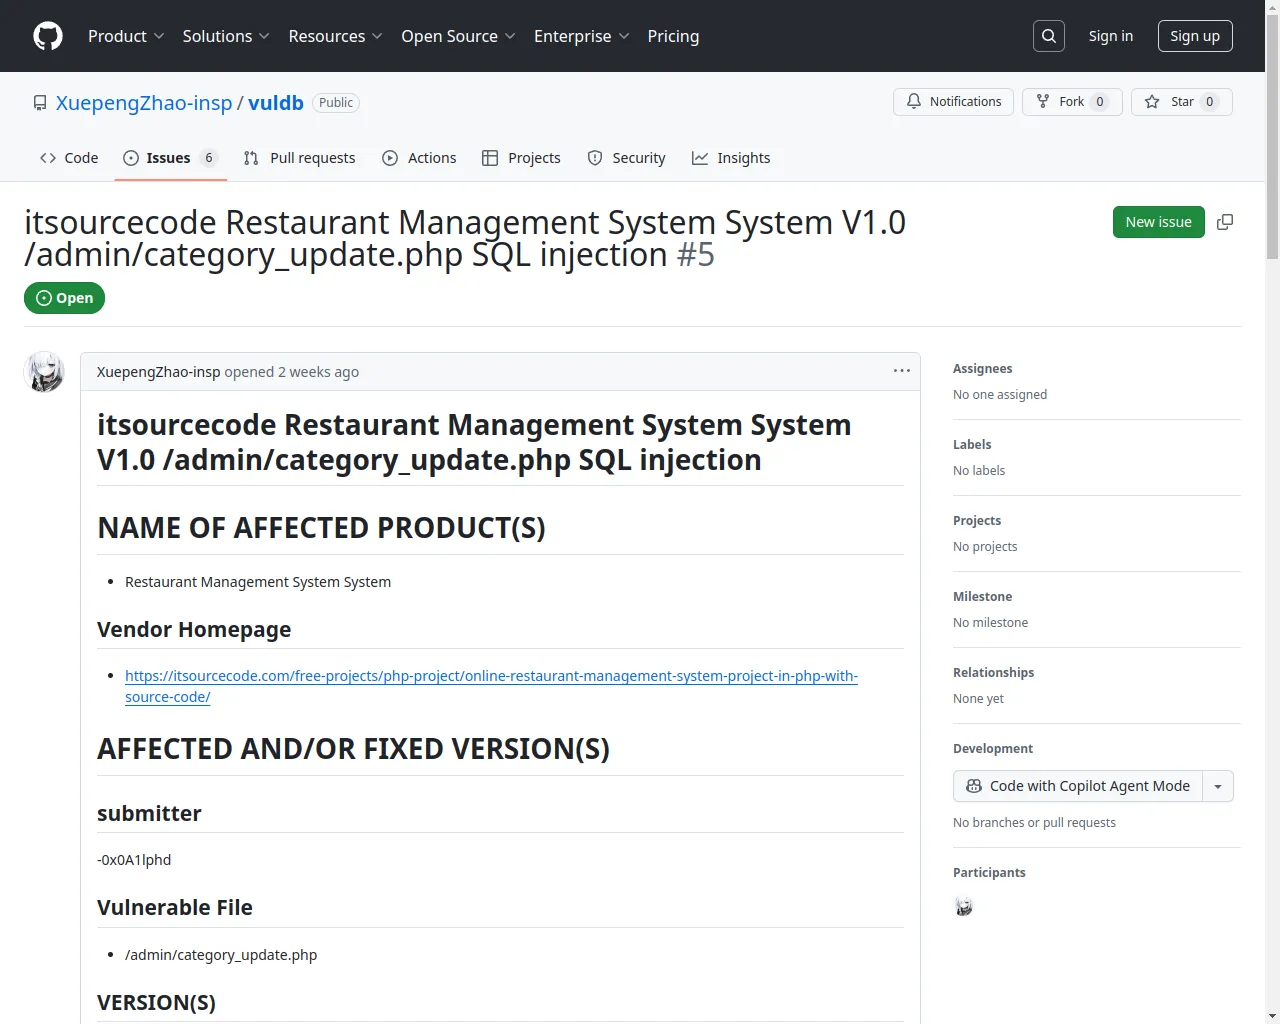Open the XuepengZhao-insp owner link
This screenshot has width=1280, height=1024.
144,103
